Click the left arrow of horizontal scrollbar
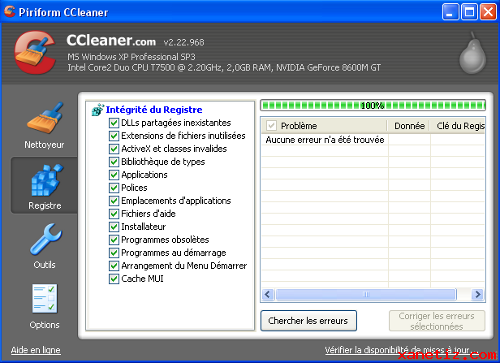The width and height of the screenshot is (500, 363). 267,294
